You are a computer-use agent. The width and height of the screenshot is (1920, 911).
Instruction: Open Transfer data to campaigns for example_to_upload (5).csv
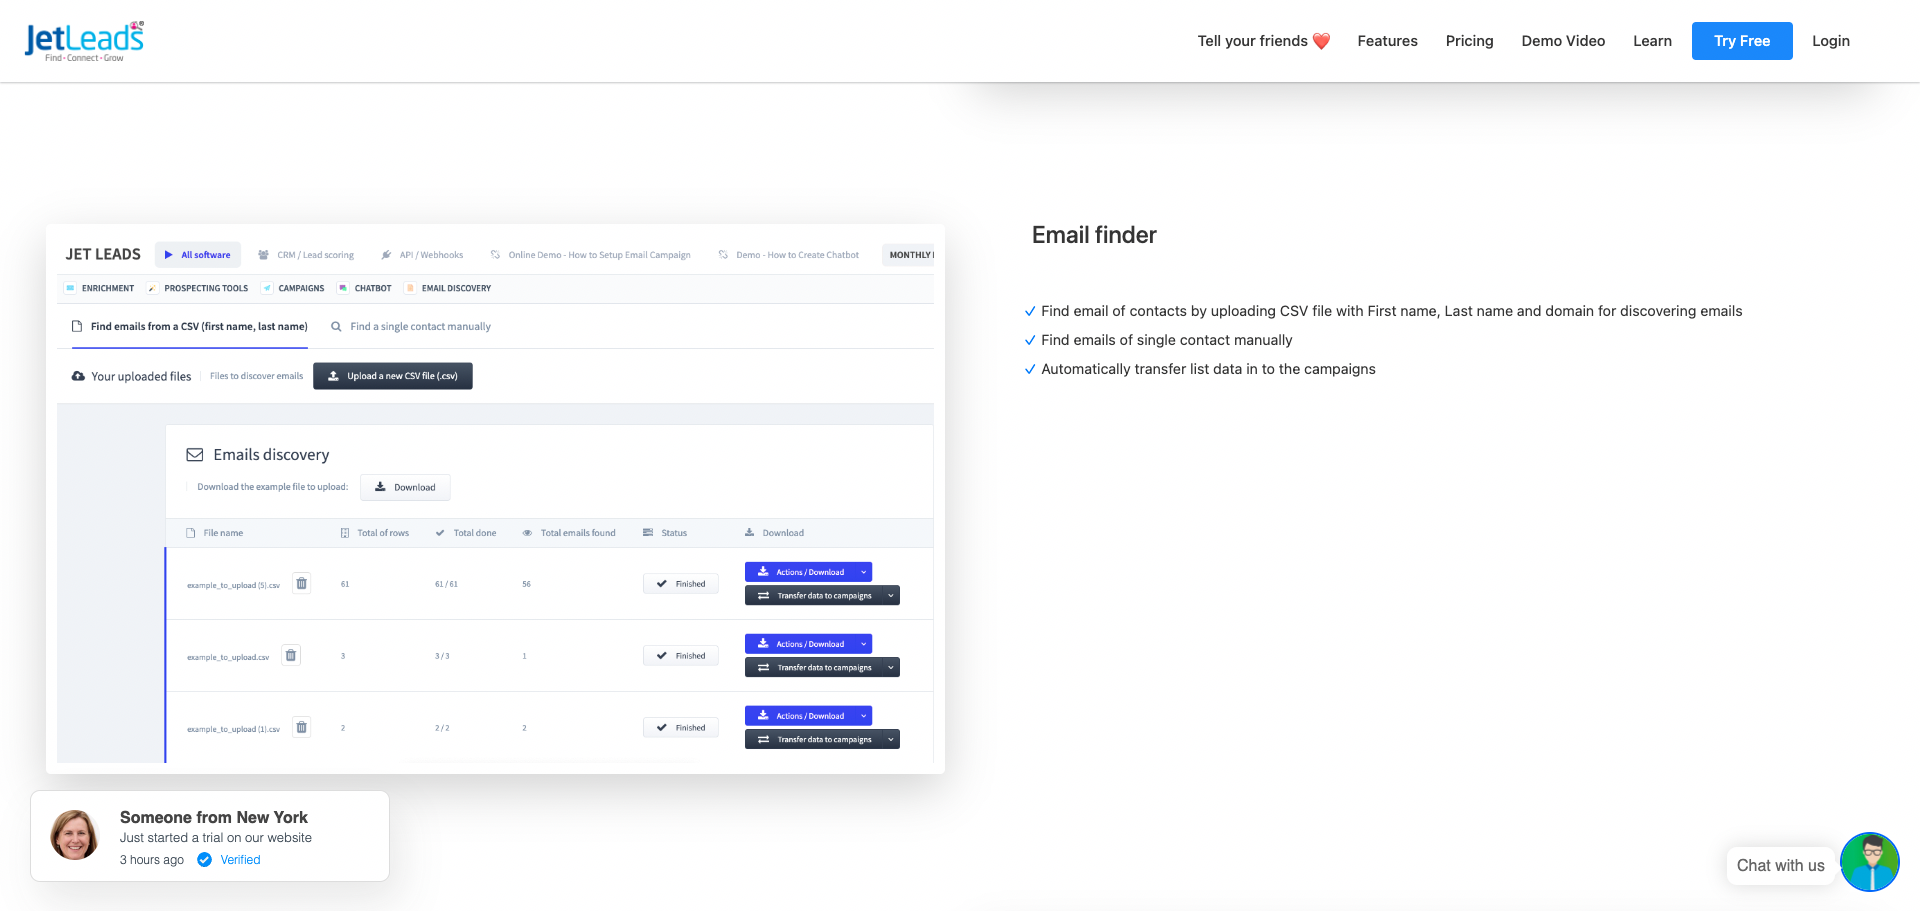tap(822, 596)
